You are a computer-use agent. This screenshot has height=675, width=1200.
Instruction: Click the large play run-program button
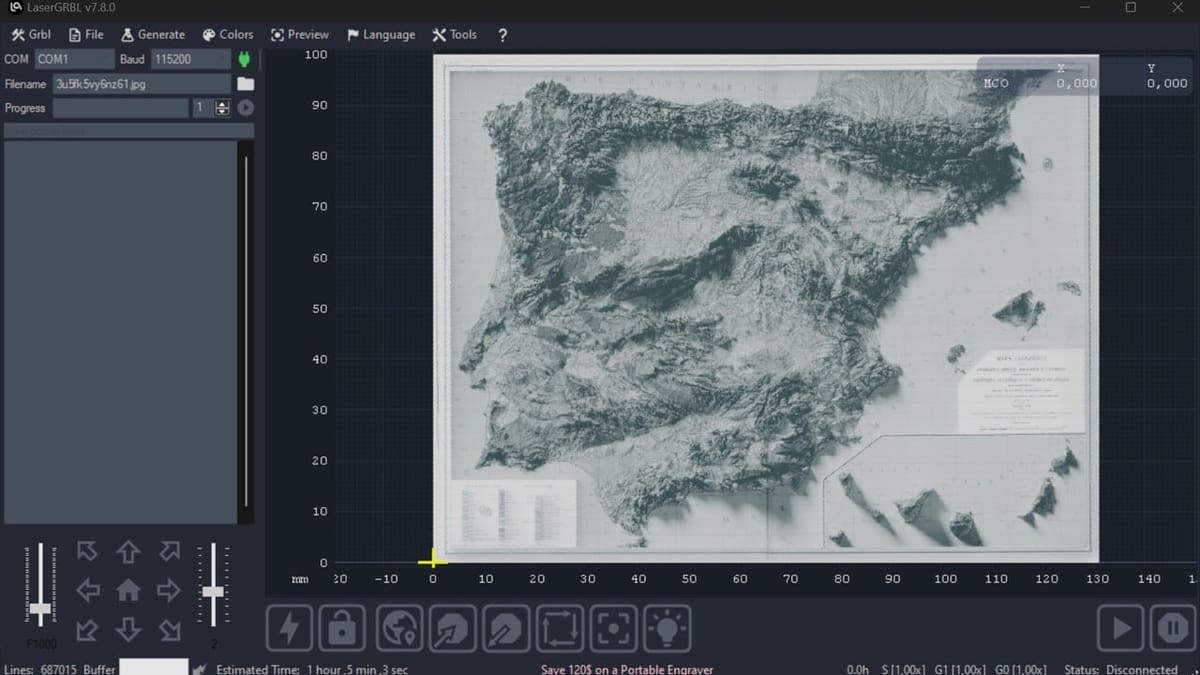1122,628
